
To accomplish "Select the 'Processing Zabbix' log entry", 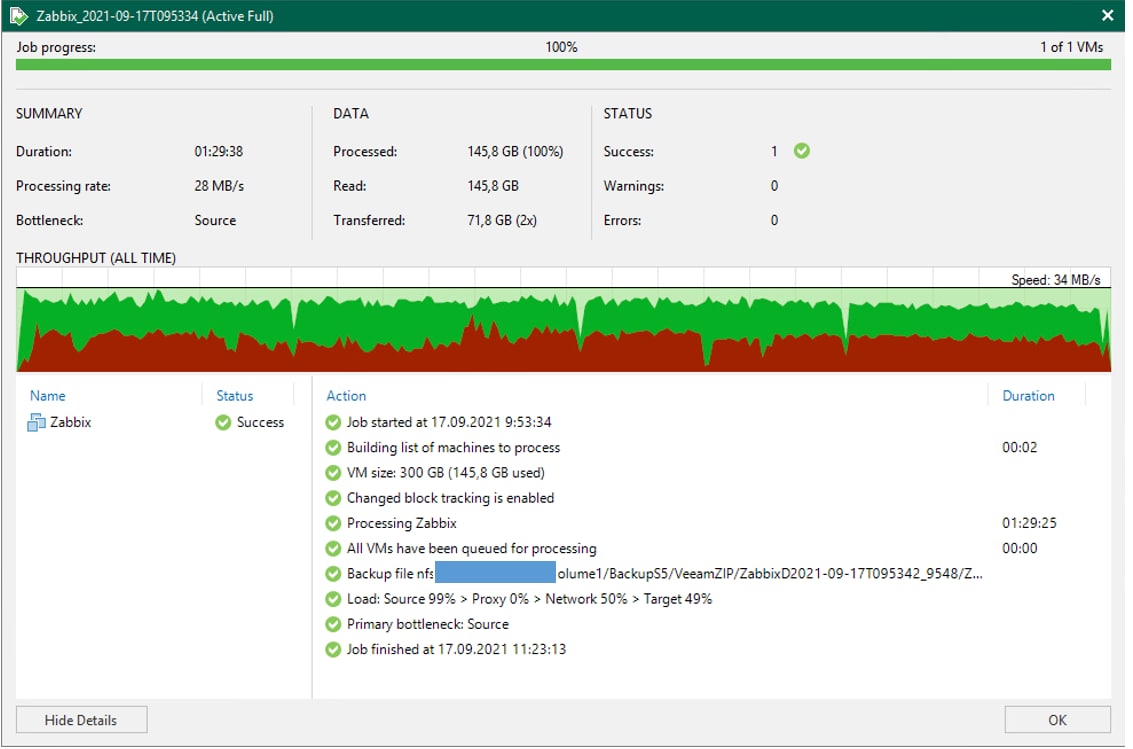I will pyautogui.click(x=404, y=526).
